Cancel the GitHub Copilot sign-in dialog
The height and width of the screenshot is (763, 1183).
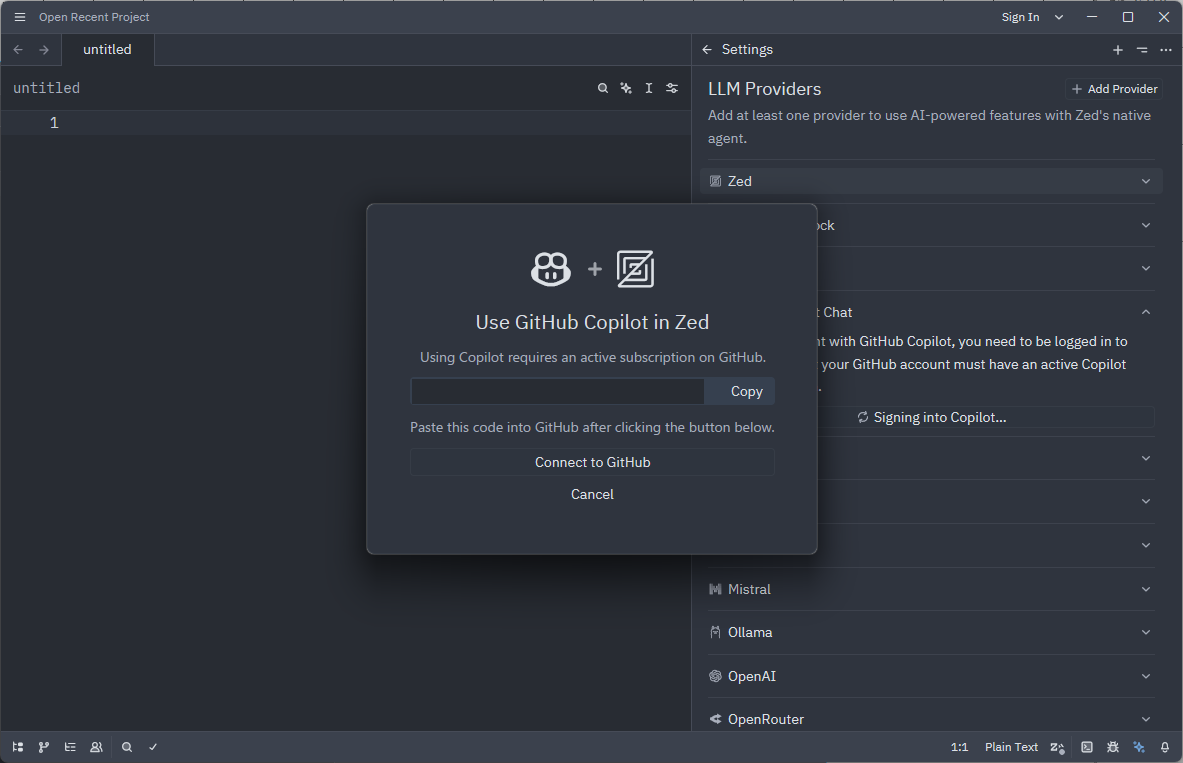pyautogui.click(x=592, y=494)
